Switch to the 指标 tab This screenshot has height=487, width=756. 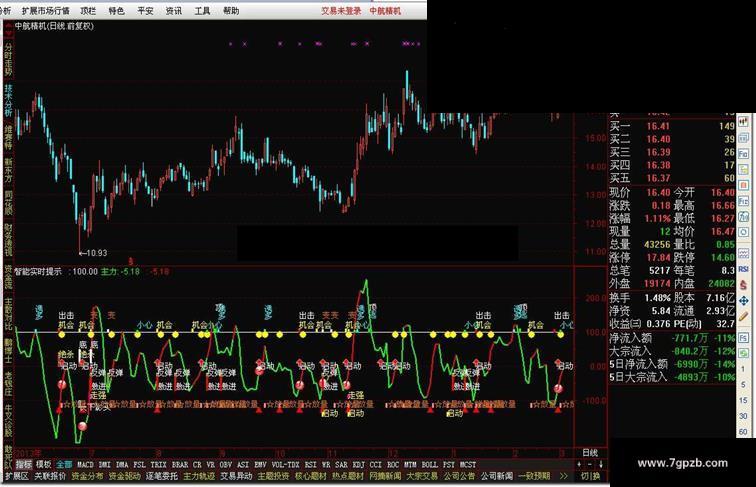24,465
